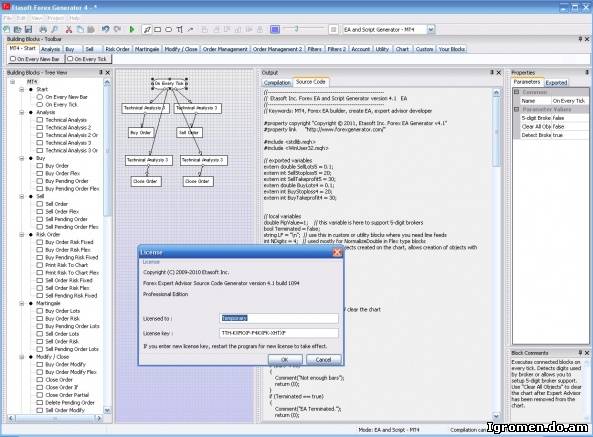Open the EA and Script Generator dropdown
Screen dimensions: 593x437
pyautogui.click(x=431, y=29)
